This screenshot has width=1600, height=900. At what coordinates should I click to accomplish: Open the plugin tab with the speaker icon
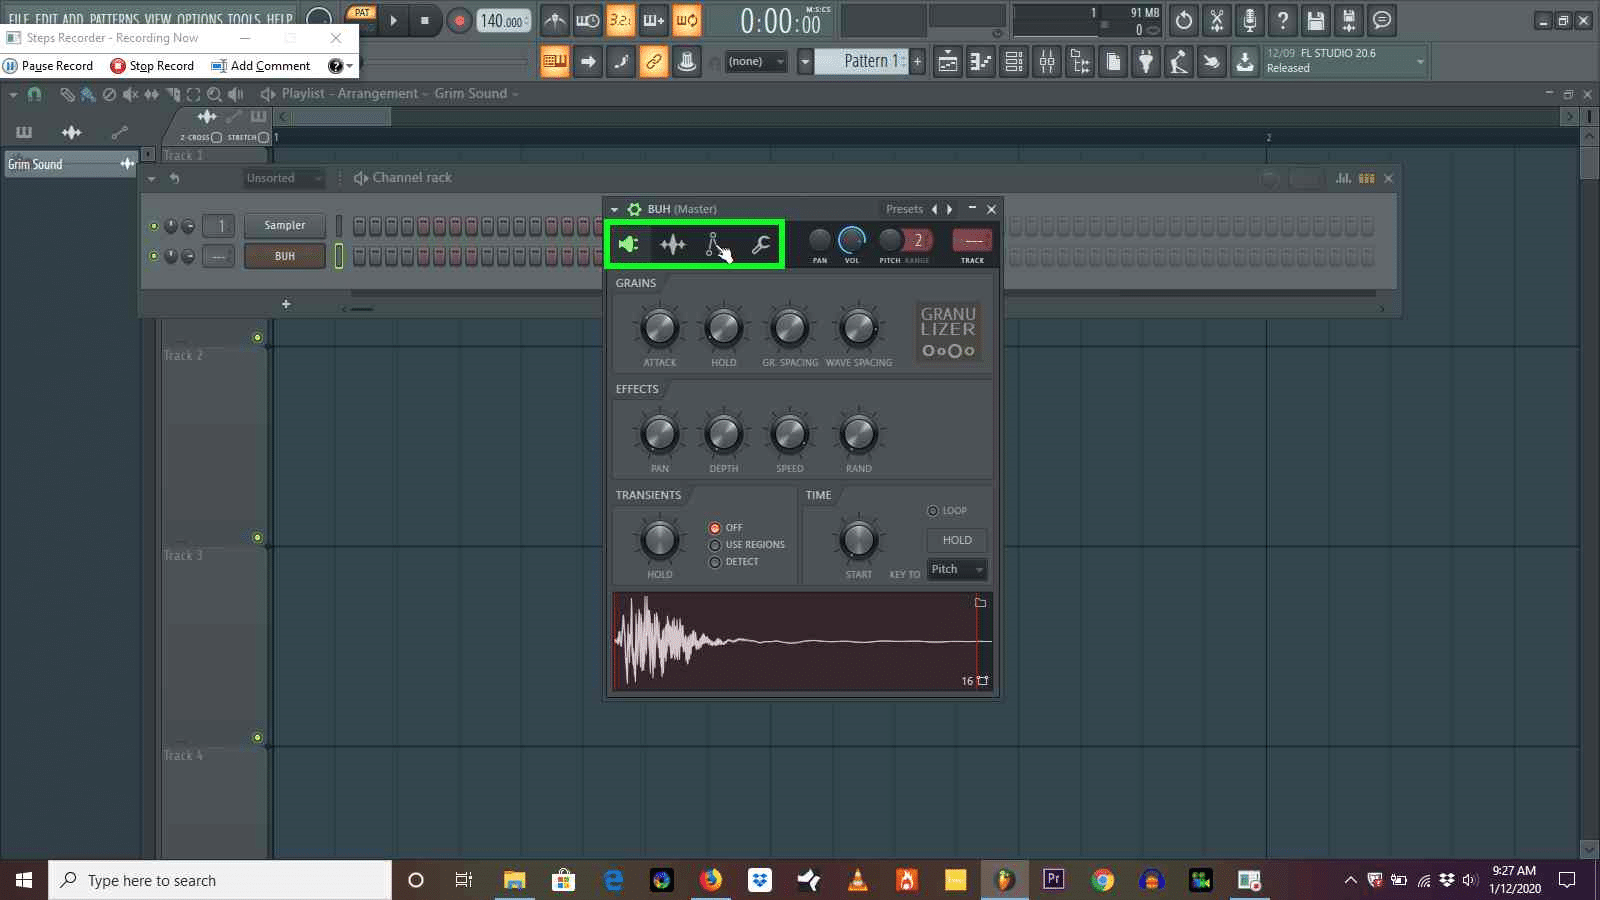point(628,244)
